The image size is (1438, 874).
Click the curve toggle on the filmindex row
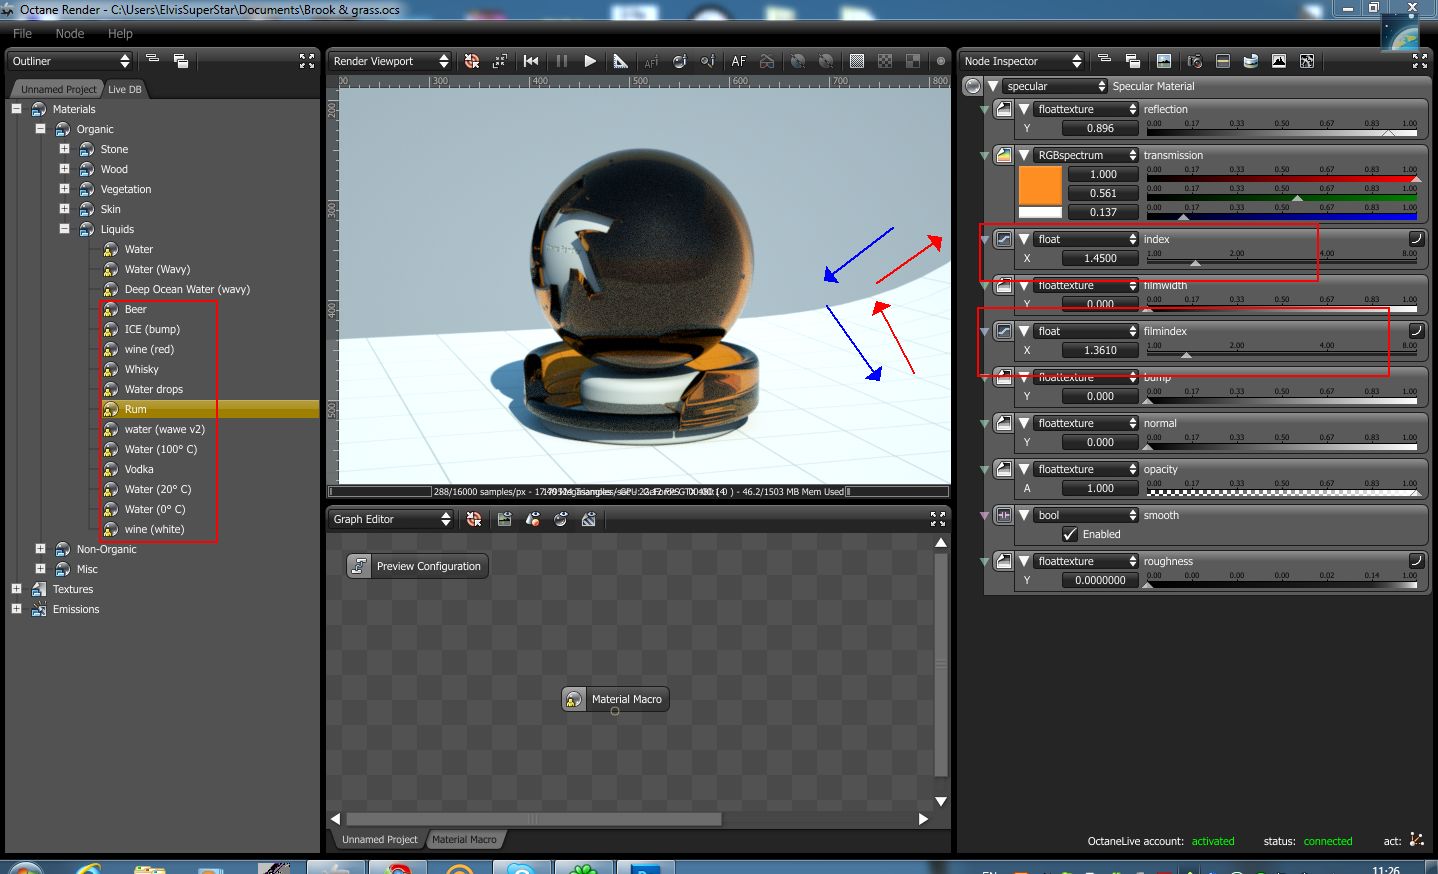pyautogui.click(x=1416, y=331)
